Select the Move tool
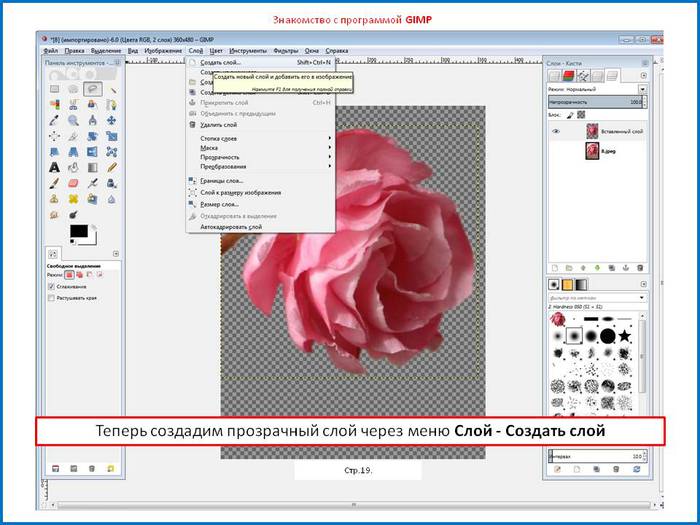This screenshot has width=700, height=525. pos(112,121)
